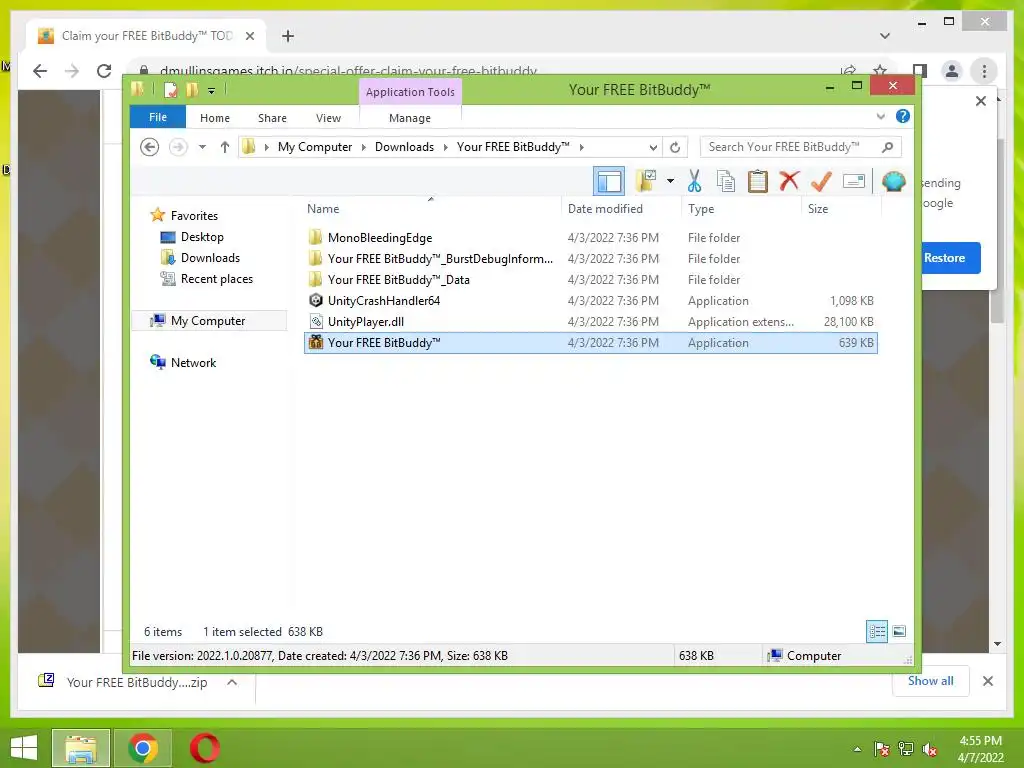Go forward in Explorer navigation
The image size is (1024, 768).
click(178, 147)
